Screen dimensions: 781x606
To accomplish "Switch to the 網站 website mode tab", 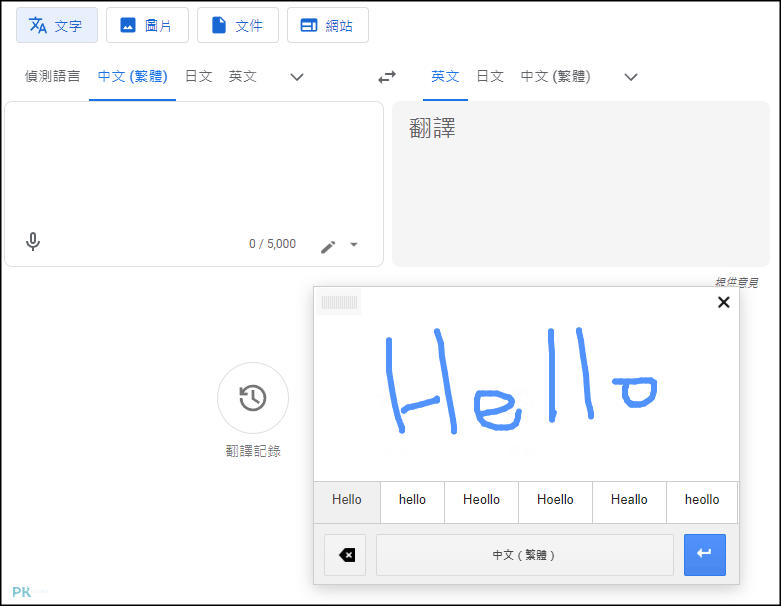I will click(328, 25).
